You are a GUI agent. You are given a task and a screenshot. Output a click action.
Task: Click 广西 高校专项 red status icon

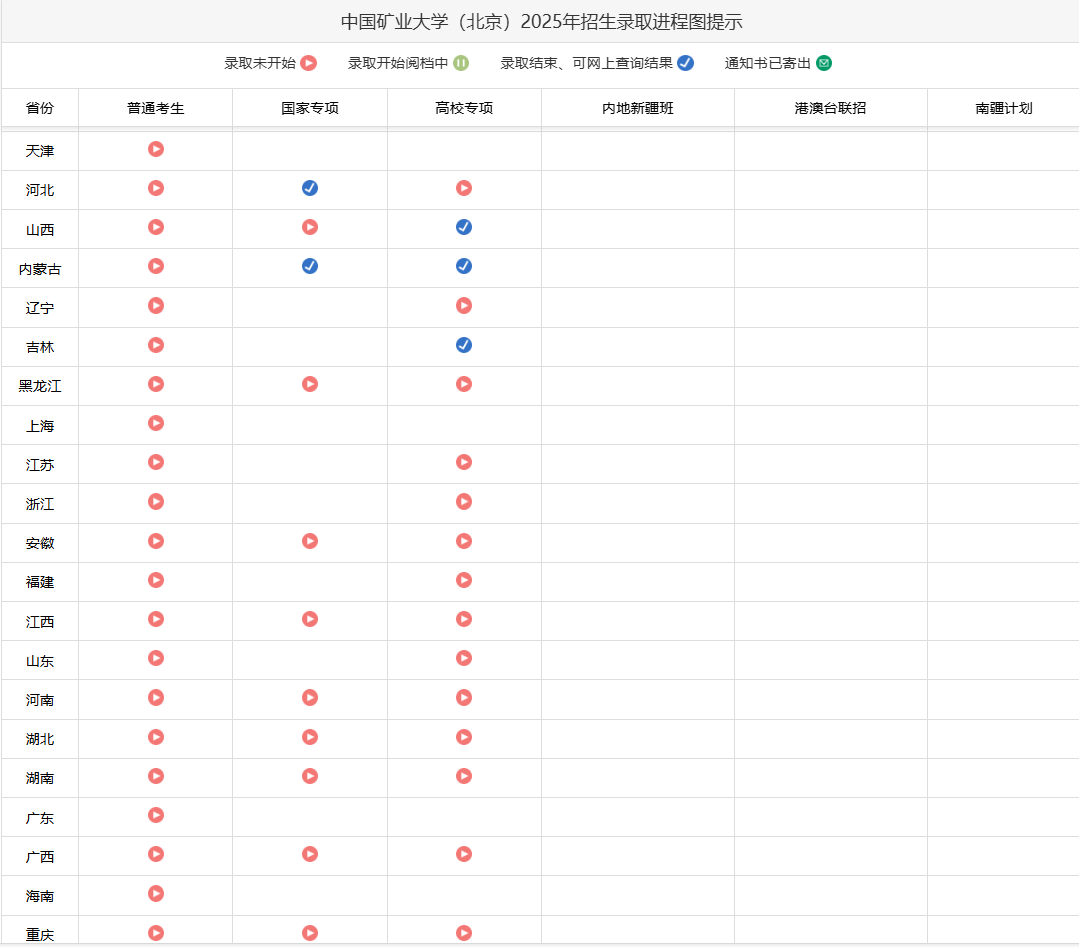[464, 854]
